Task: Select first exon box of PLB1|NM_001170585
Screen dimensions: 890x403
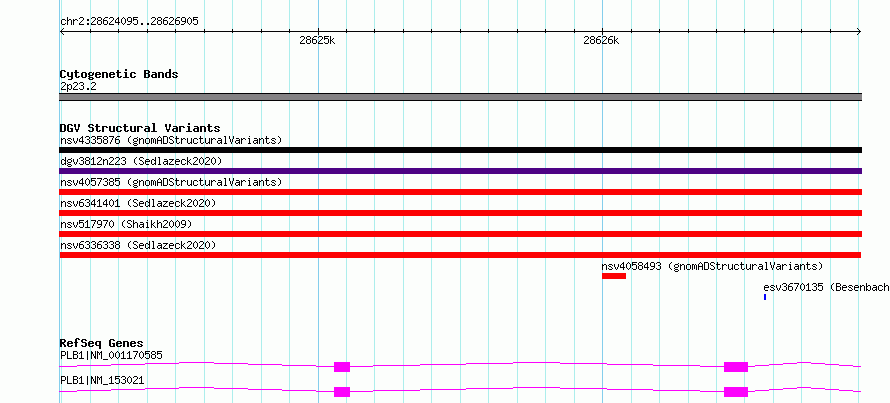Action: click(342, 367)
